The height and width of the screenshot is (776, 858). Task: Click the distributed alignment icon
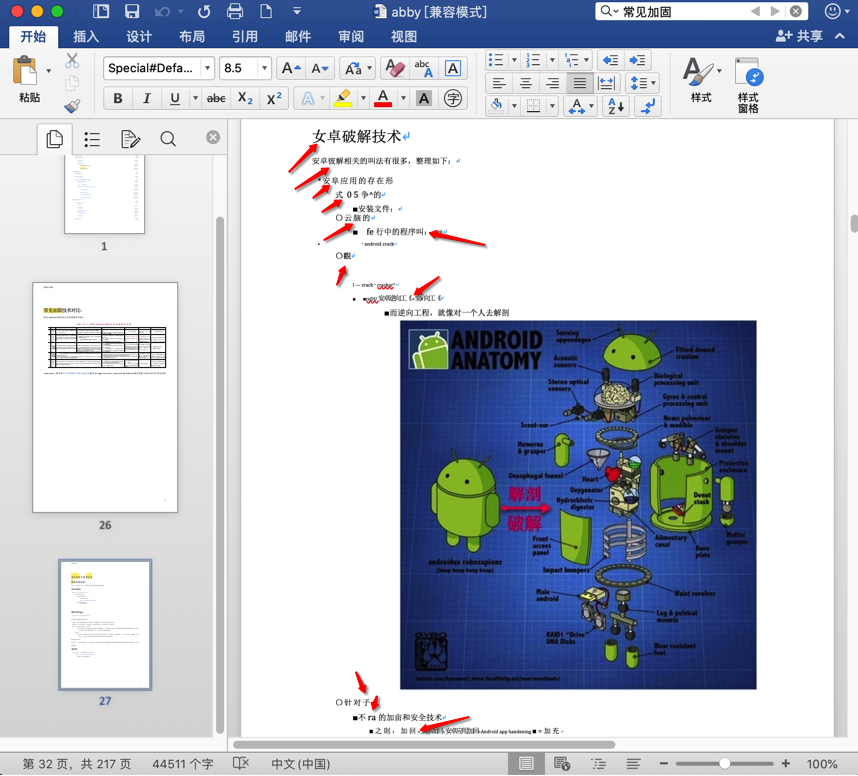(607, 83)
